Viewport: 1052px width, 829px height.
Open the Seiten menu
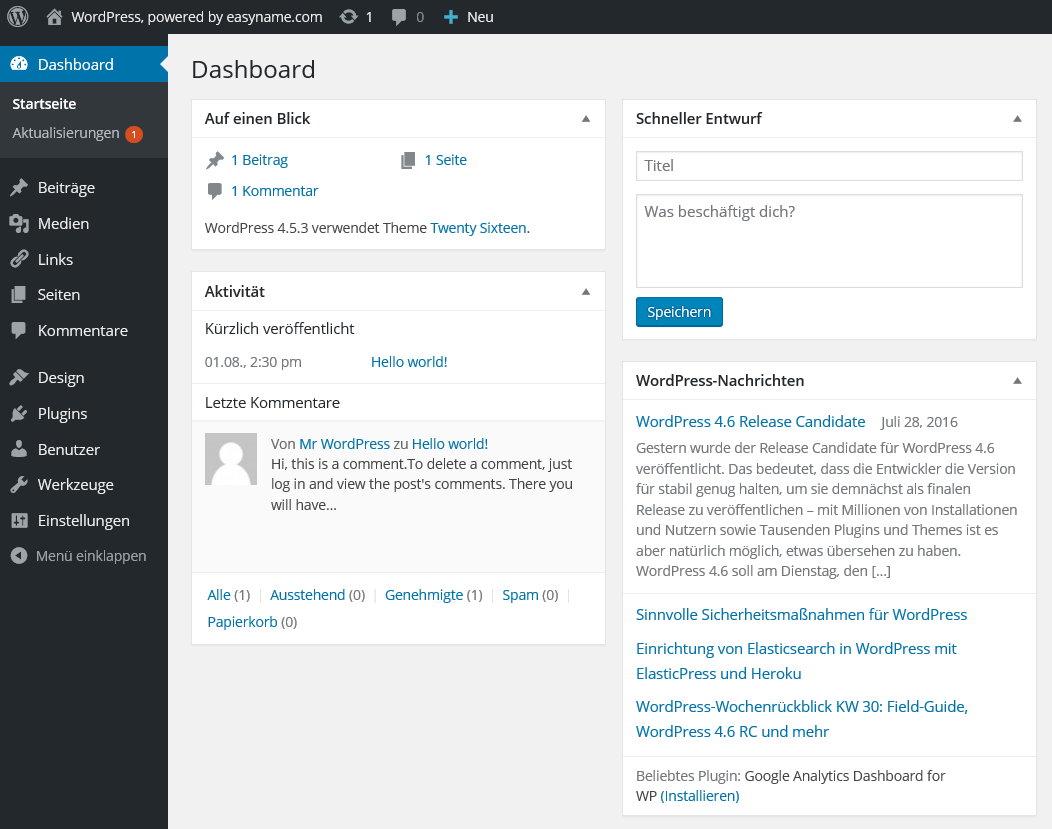[59, 294]
